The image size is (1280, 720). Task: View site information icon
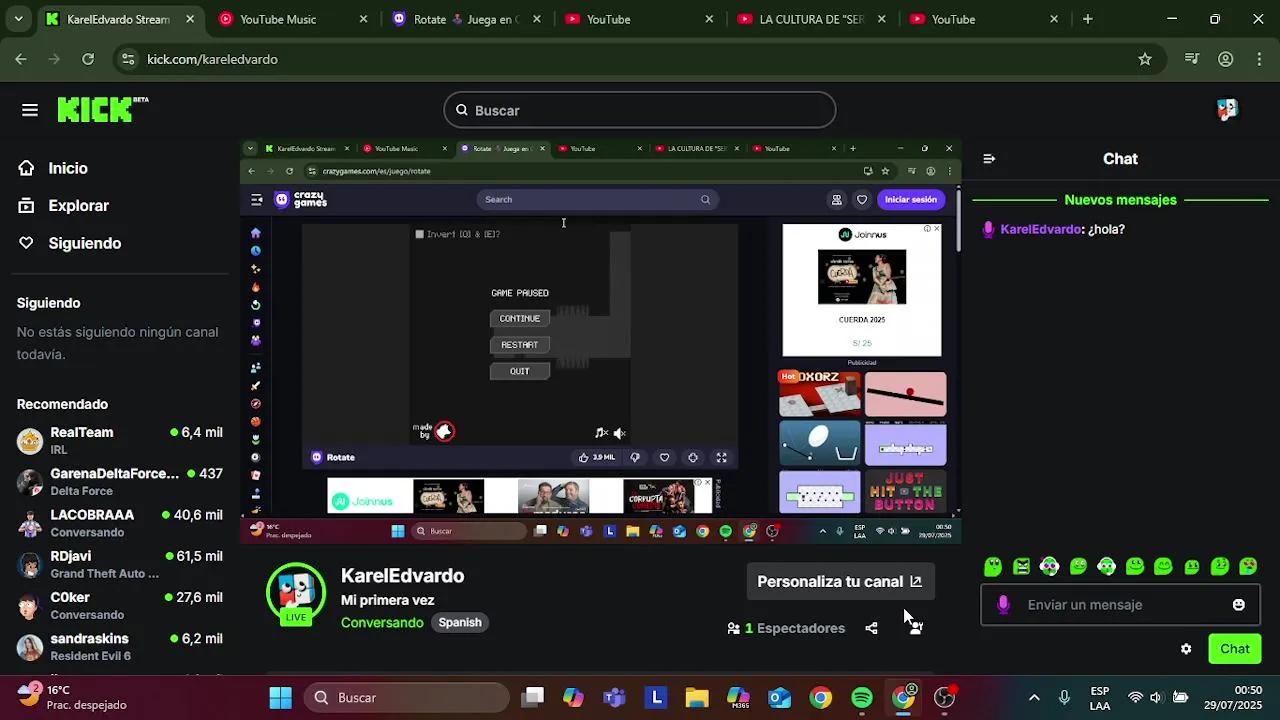[x=127, y=59]
